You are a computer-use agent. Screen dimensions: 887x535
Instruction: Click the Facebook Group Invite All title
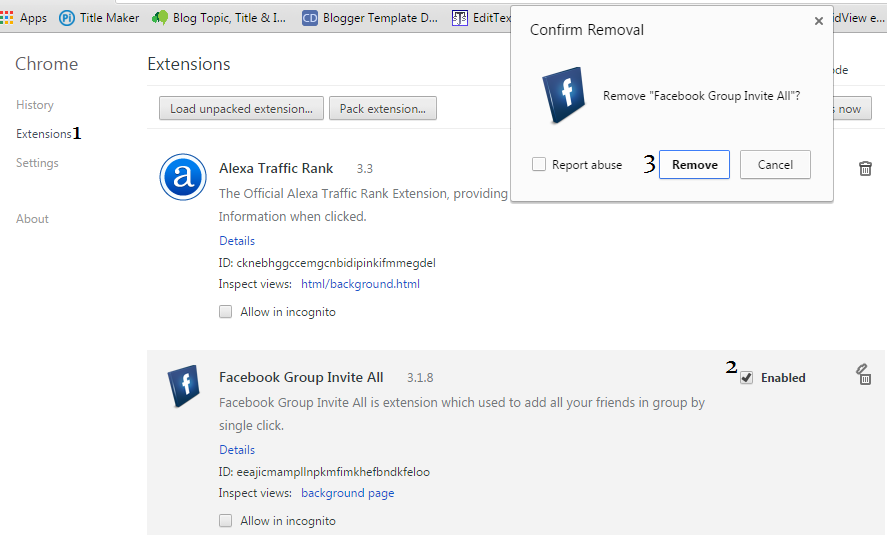pos(301,378)
